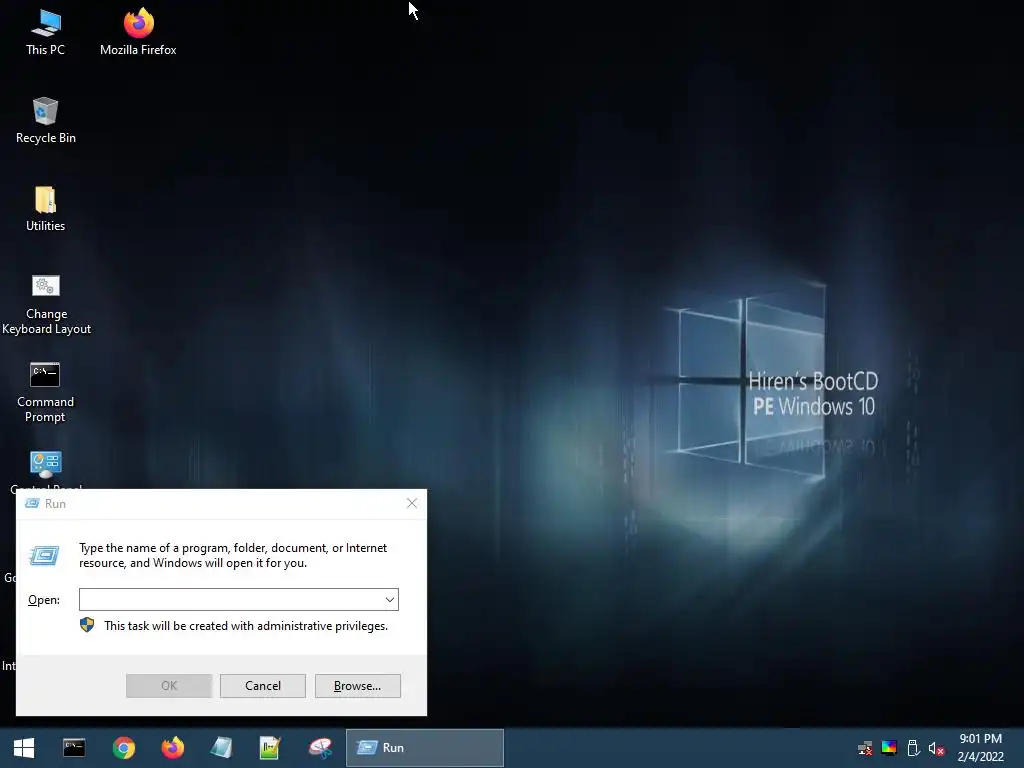Select the Run taskbar button
The width and height of the screenshot is (1024, 768).
click(424, 748)
